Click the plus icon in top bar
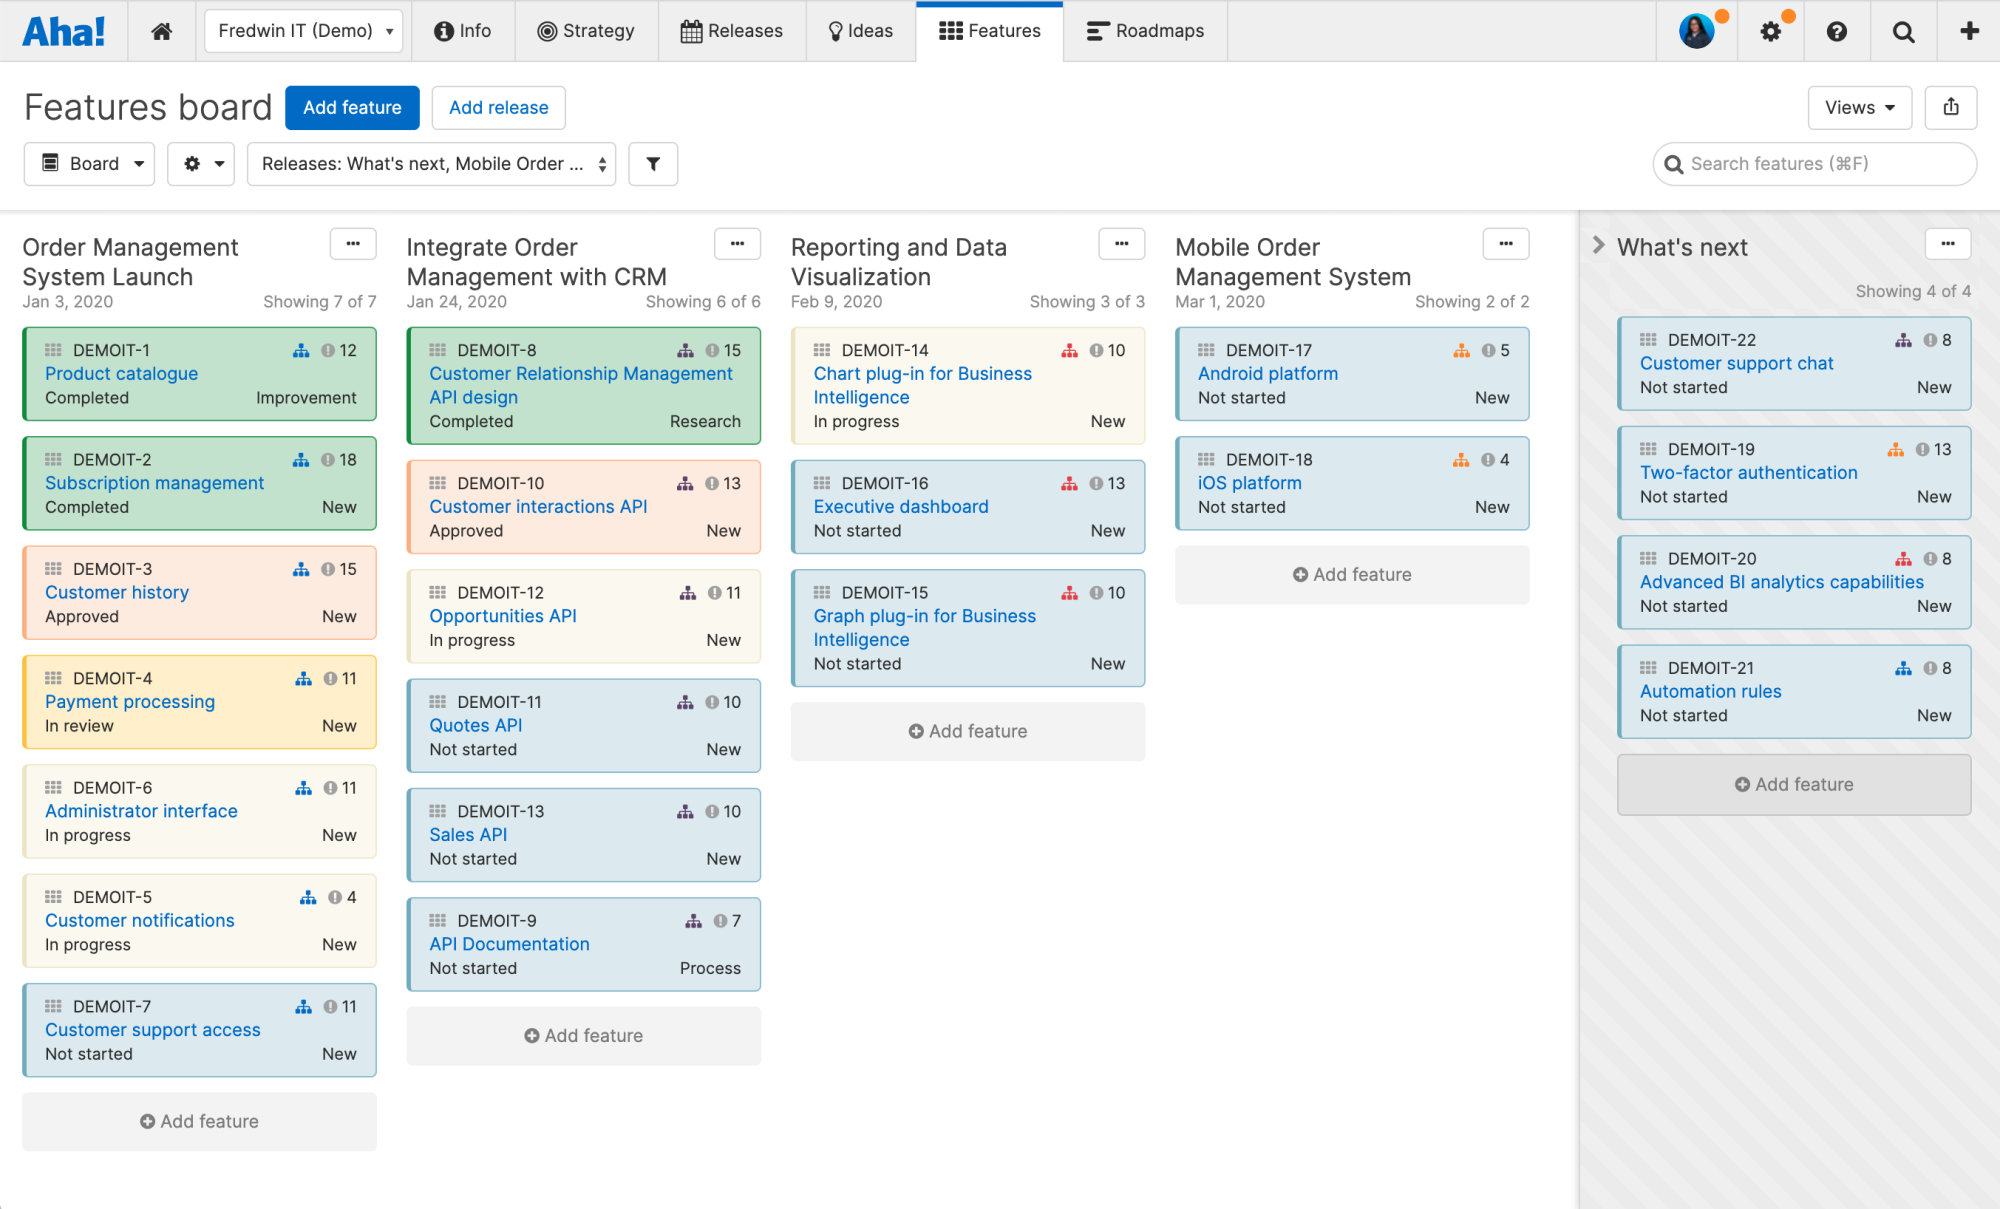This screenshot has height=1209, width=2000. pos(1969,31)
